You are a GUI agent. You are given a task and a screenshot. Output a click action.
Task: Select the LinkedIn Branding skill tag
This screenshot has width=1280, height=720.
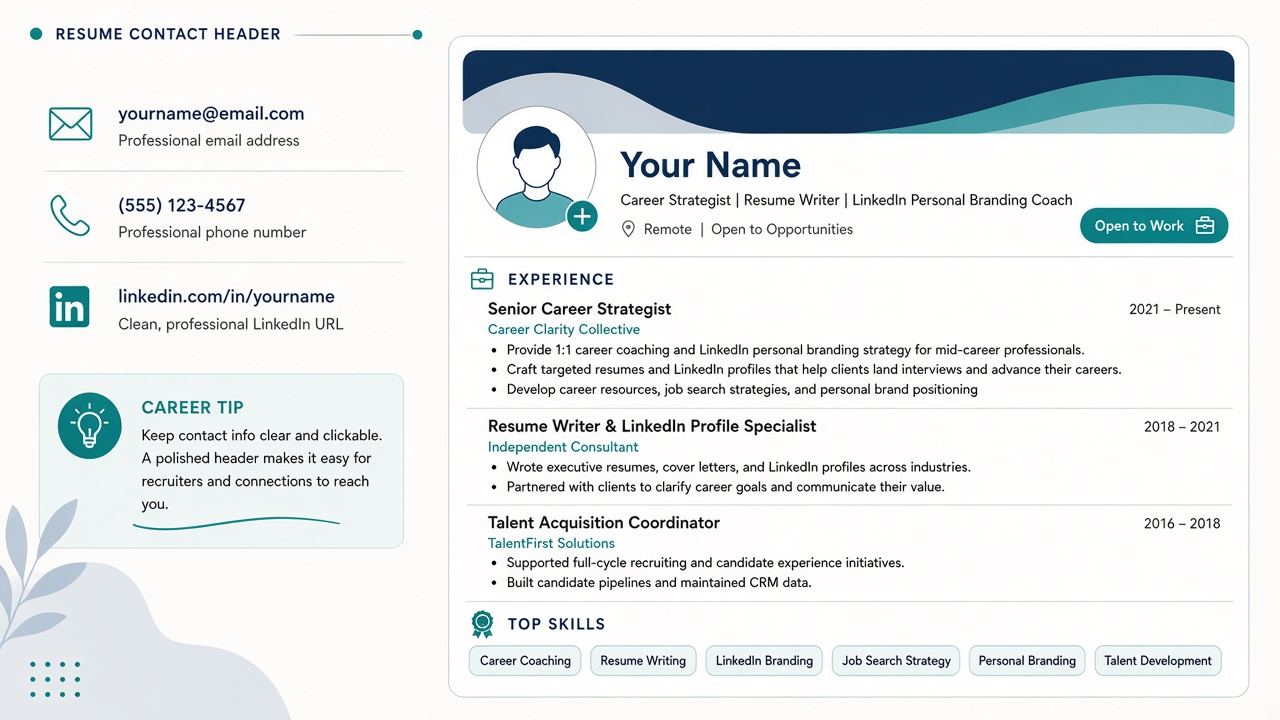pyautogui.click(x=764, y=661)
